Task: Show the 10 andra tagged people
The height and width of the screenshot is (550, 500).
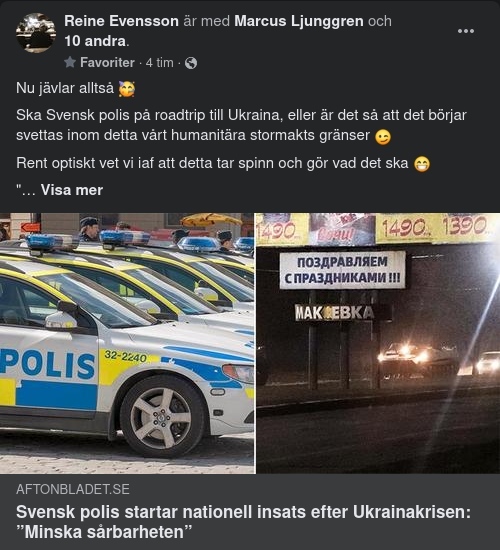Action: click(x=95, y=41)
